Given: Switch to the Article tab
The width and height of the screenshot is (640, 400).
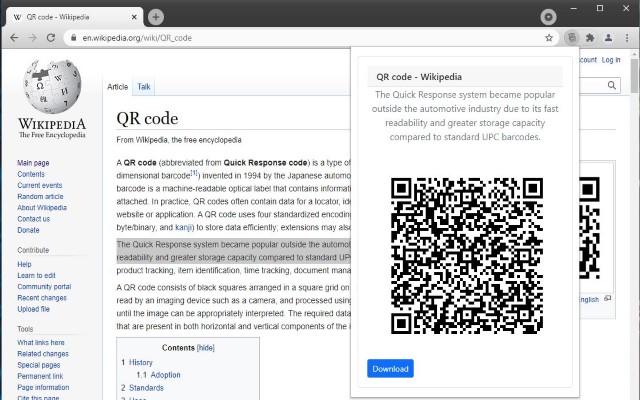Looking at the screenshot, I should 118,87.
